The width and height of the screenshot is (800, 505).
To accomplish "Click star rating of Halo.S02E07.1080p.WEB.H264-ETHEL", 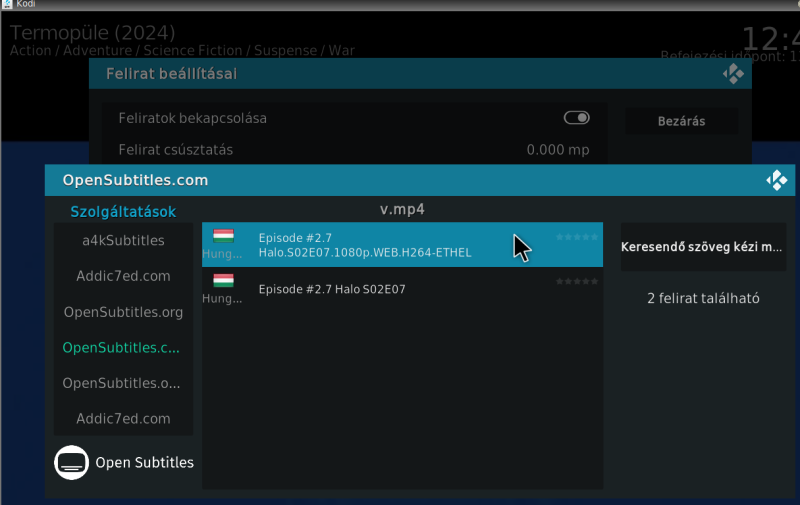I will point(577,237).
